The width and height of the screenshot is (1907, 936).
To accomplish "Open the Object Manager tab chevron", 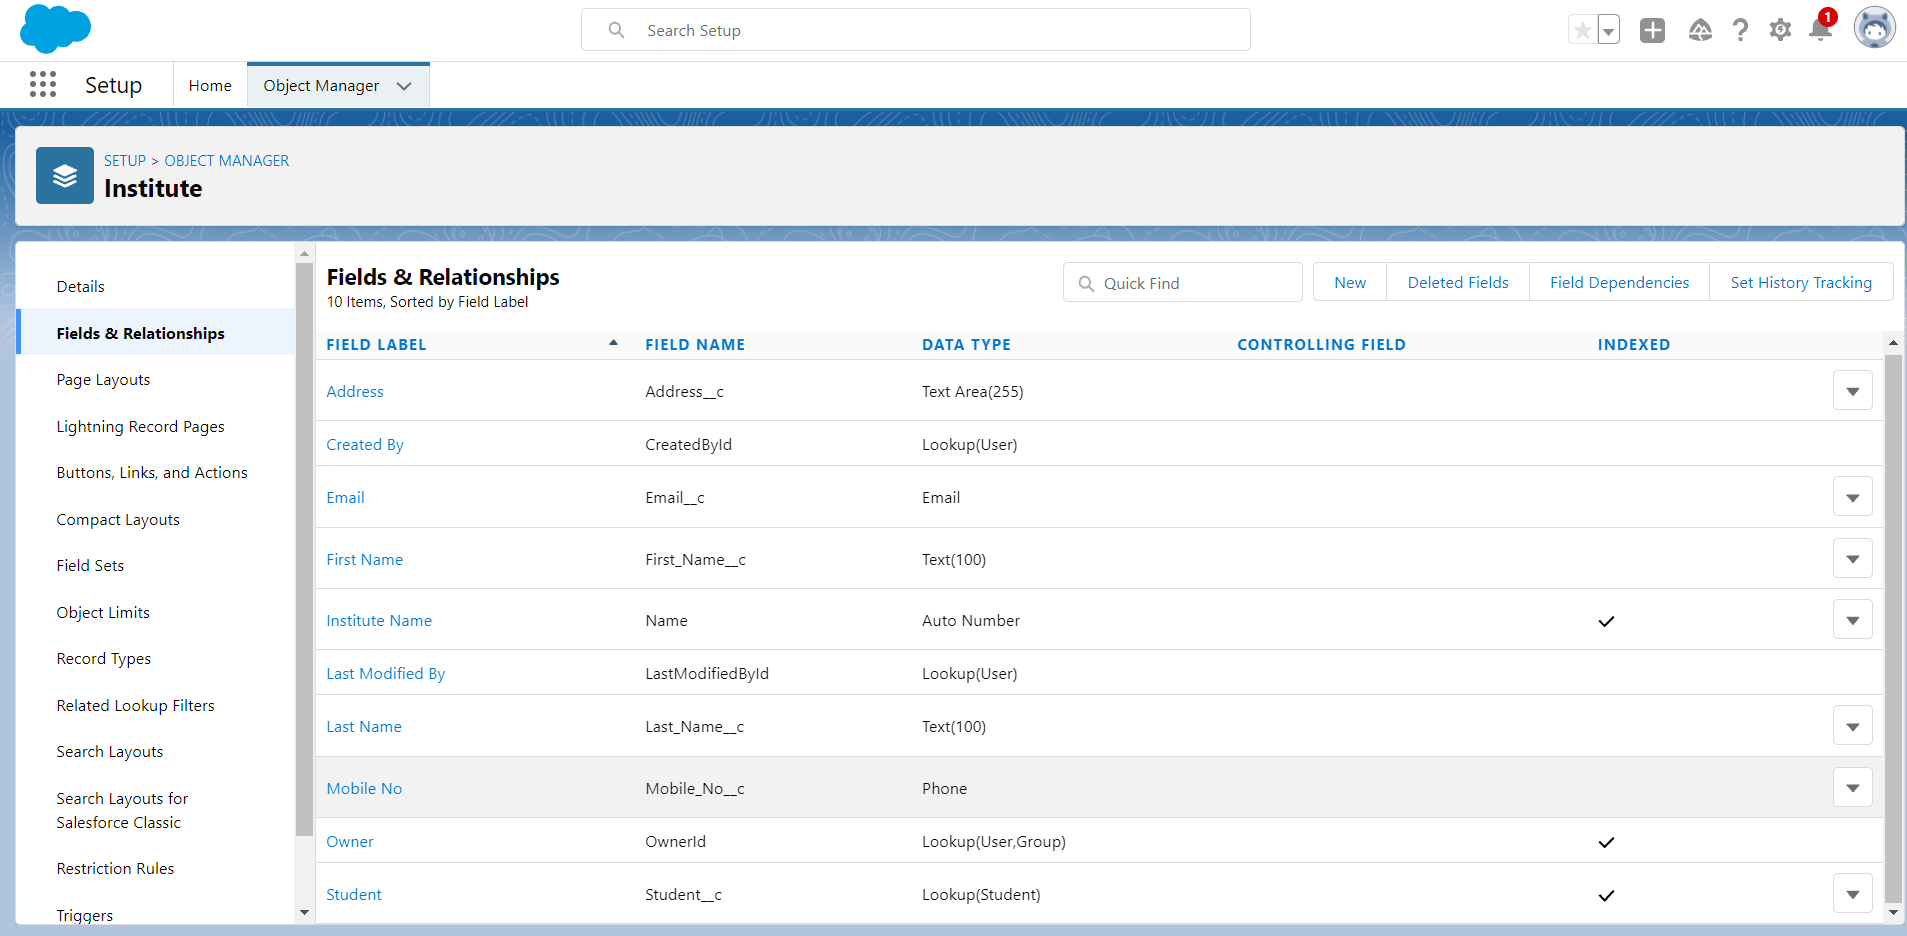I will click(x=404, y=86).
